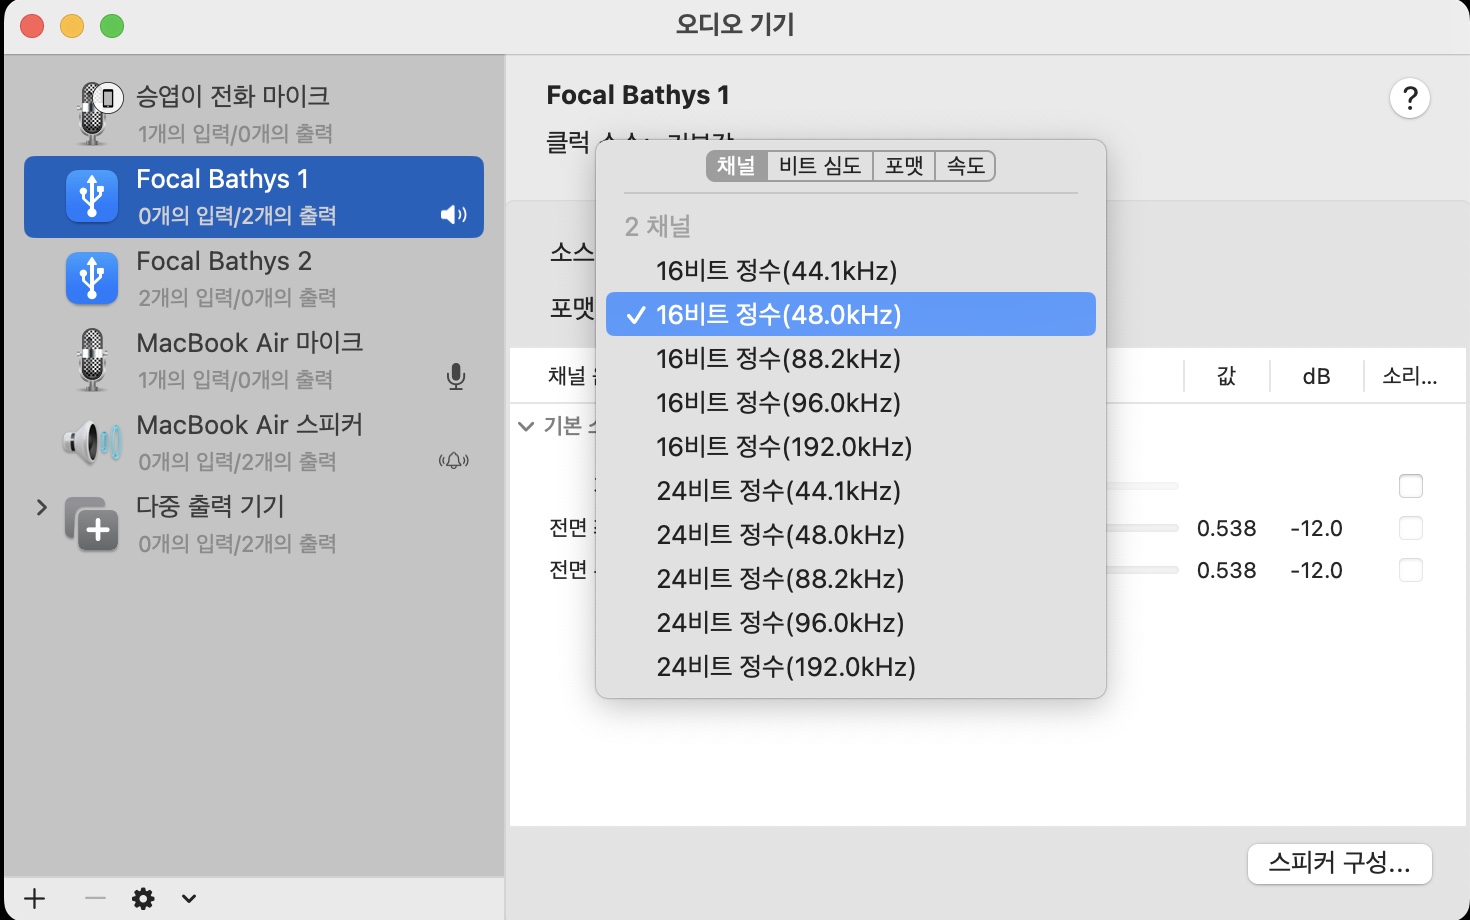Choose 16비트 정수(44.1kHz) format
The width and height of the screenshot is (1470, 920).
[x=851, y=270]
